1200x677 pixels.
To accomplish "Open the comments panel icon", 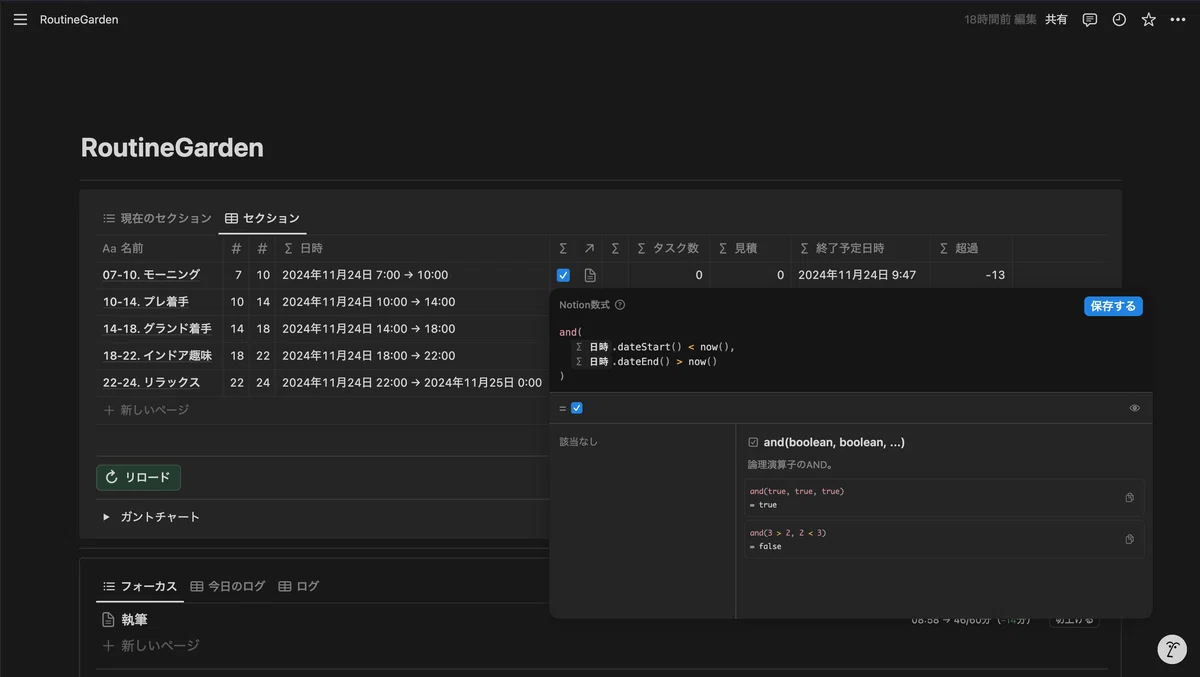I will click(x=1090, y=19).
